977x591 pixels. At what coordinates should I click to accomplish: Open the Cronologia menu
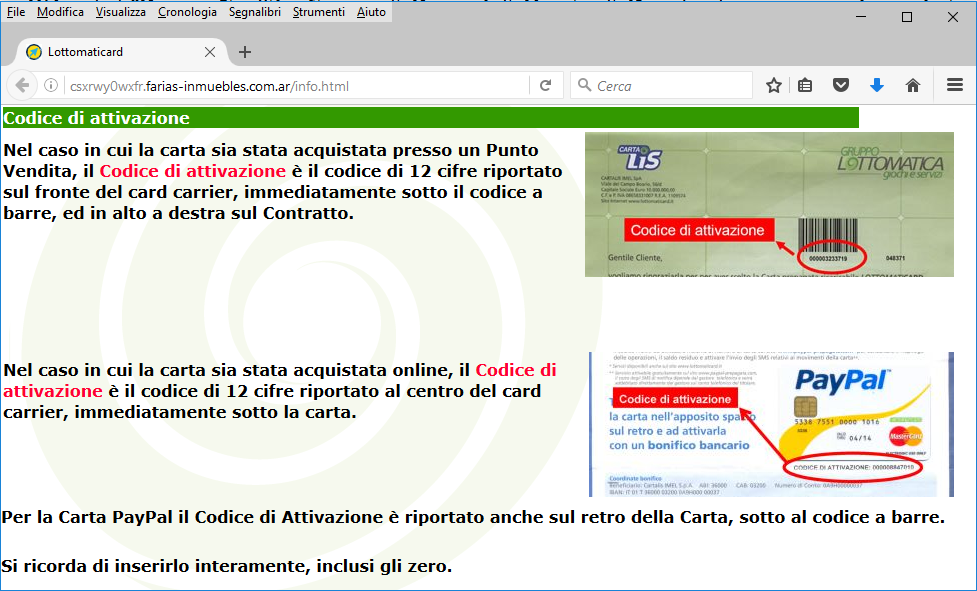pos(187,12)
